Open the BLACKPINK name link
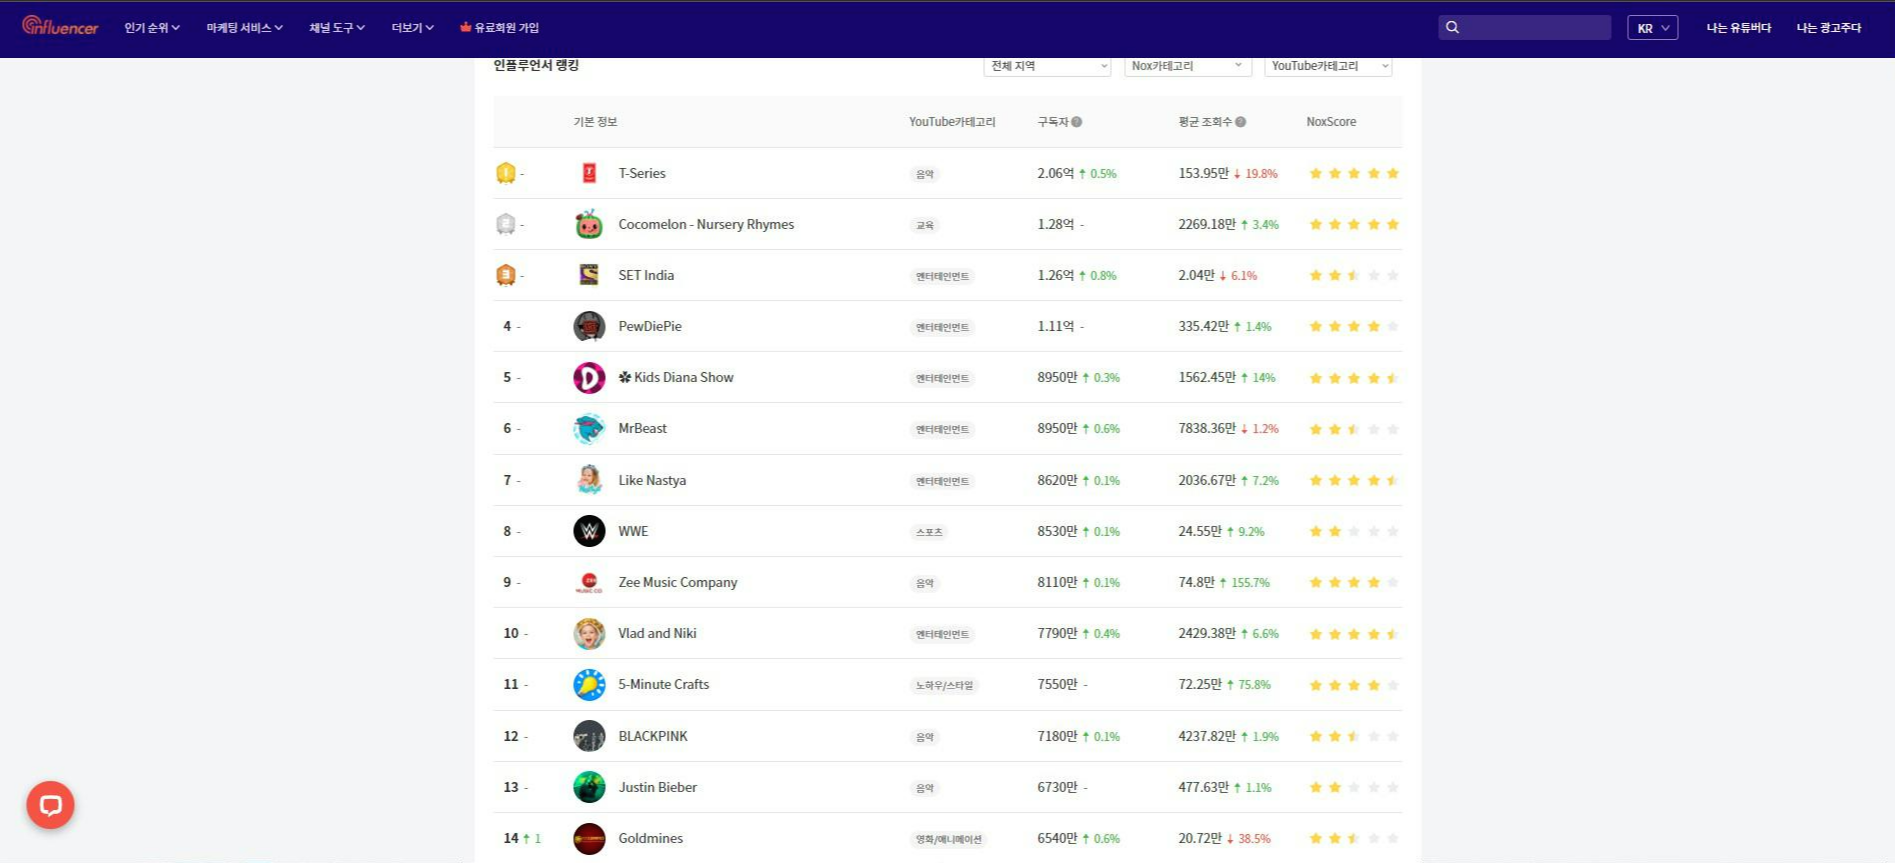Image resolution: width=1895 pixels, height=863 pixels. (x=653, y=736)
